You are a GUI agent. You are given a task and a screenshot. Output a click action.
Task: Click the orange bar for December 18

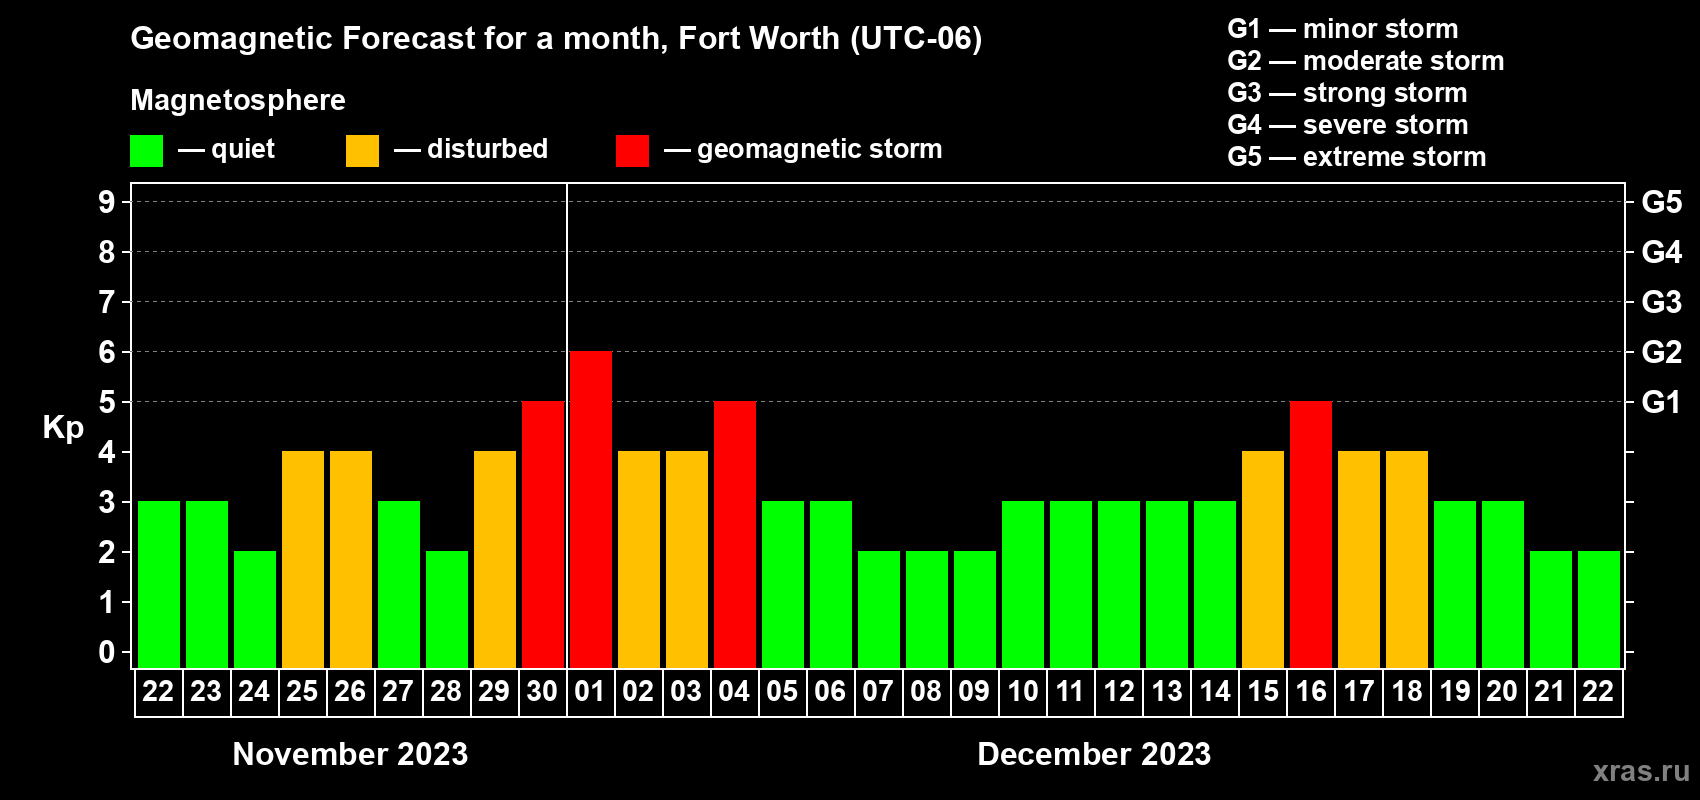pos(1406,559)
